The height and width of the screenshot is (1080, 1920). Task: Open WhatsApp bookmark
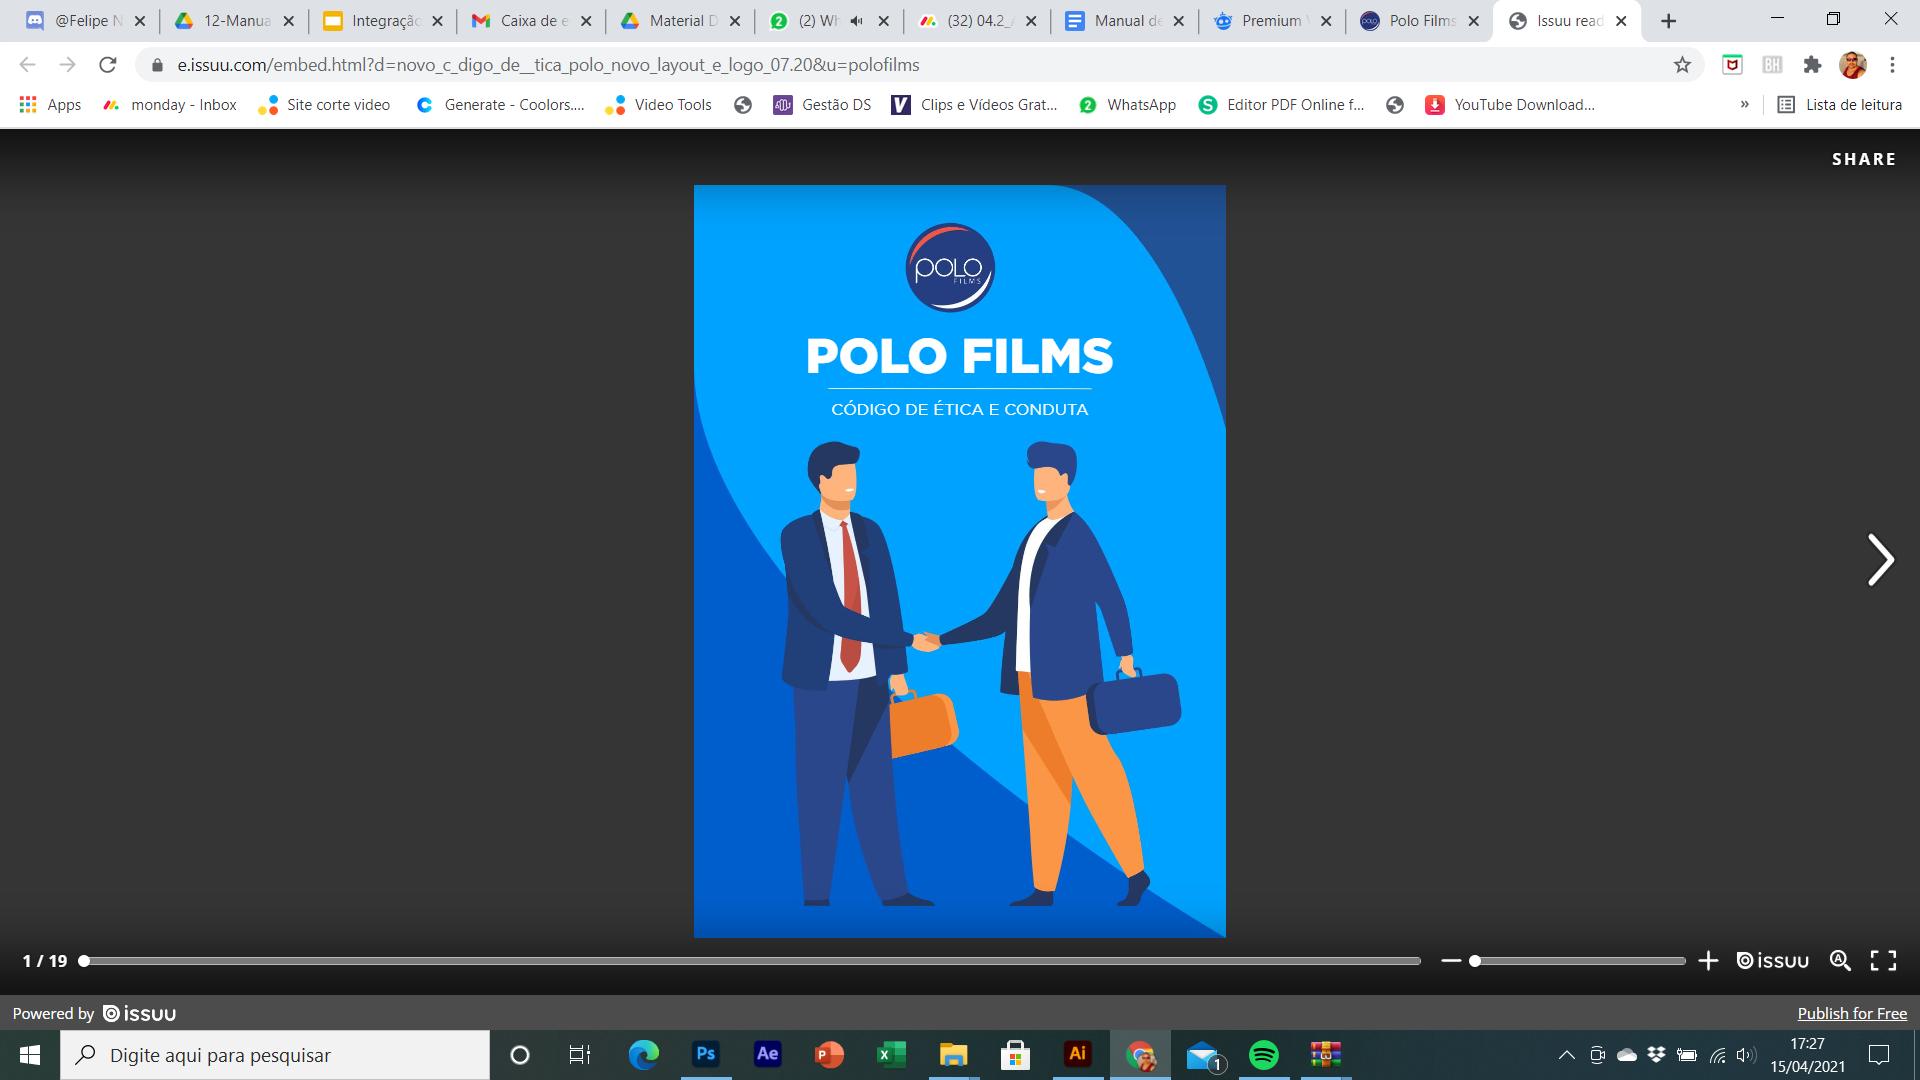(1127, 105)
